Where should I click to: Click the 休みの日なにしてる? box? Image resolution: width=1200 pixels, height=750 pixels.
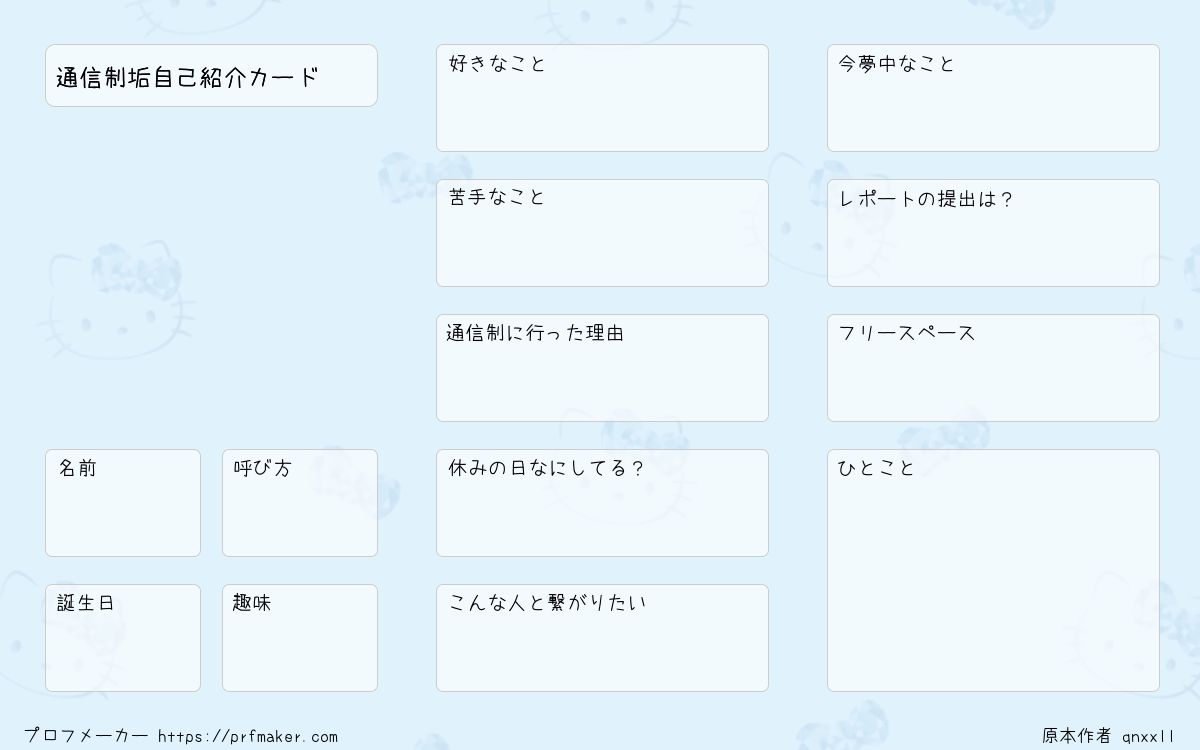click(x=602, y=503)
